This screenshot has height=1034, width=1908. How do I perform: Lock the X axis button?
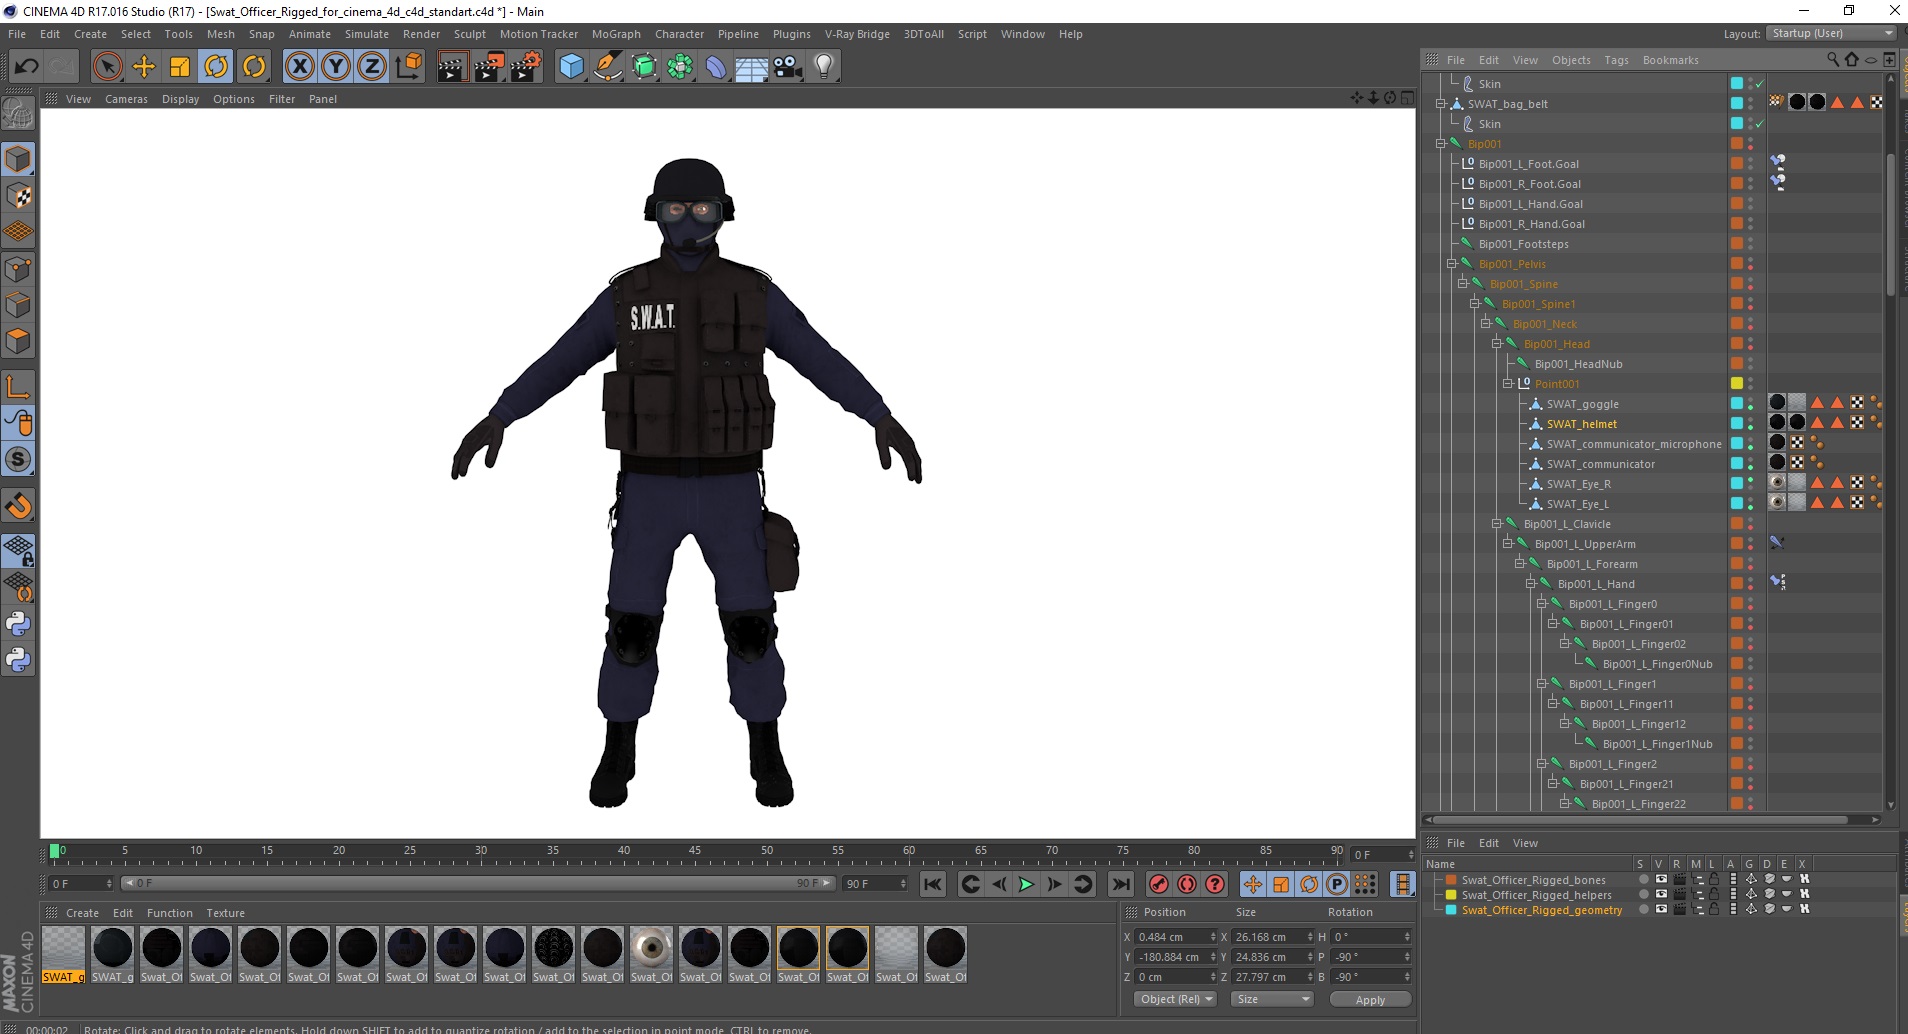(x=299, y=67)
